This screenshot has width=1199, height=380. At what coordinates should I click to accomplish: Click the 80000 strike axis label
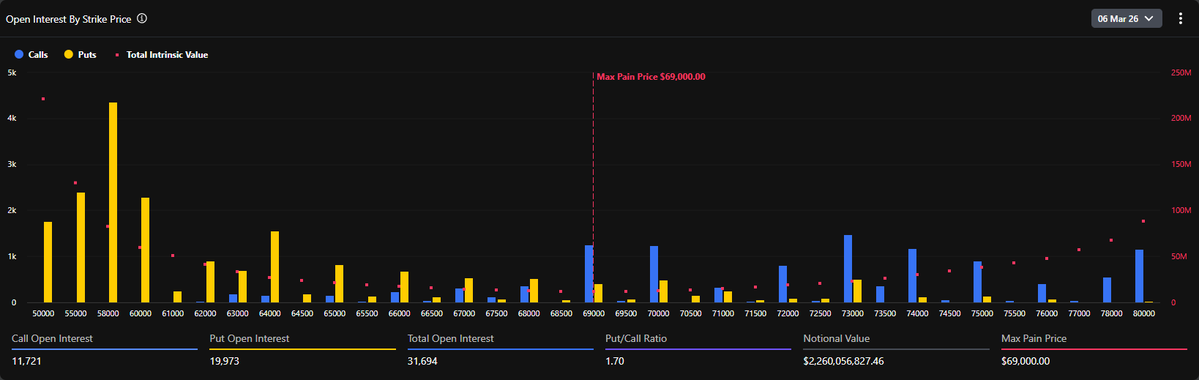pos(1144,313)
